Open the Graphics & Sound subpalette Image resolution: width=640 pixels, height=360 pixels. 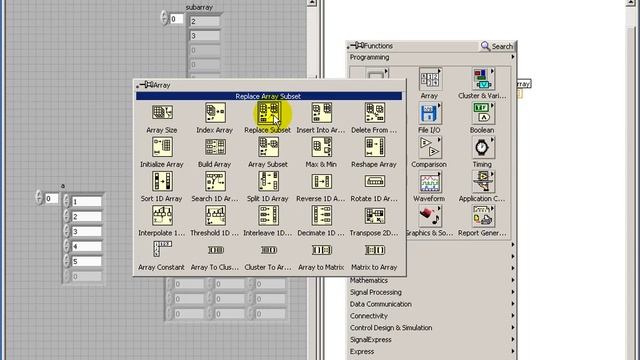[429, 216]
